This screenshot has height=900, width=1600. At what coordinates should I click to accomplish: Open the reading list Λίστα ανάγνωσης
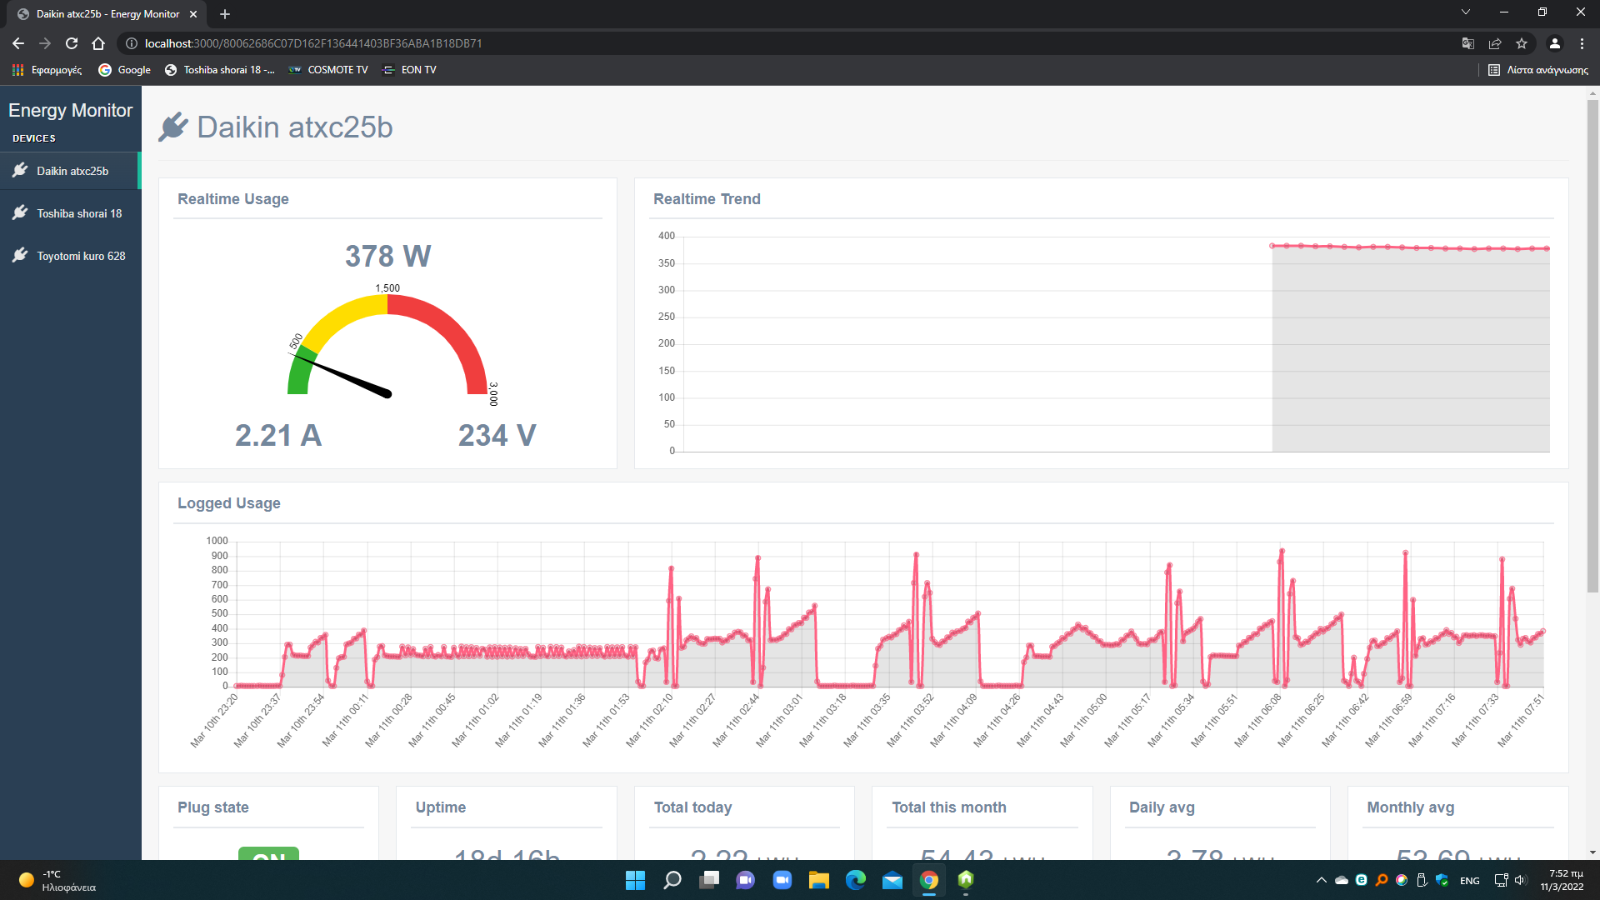(1538, 70)
